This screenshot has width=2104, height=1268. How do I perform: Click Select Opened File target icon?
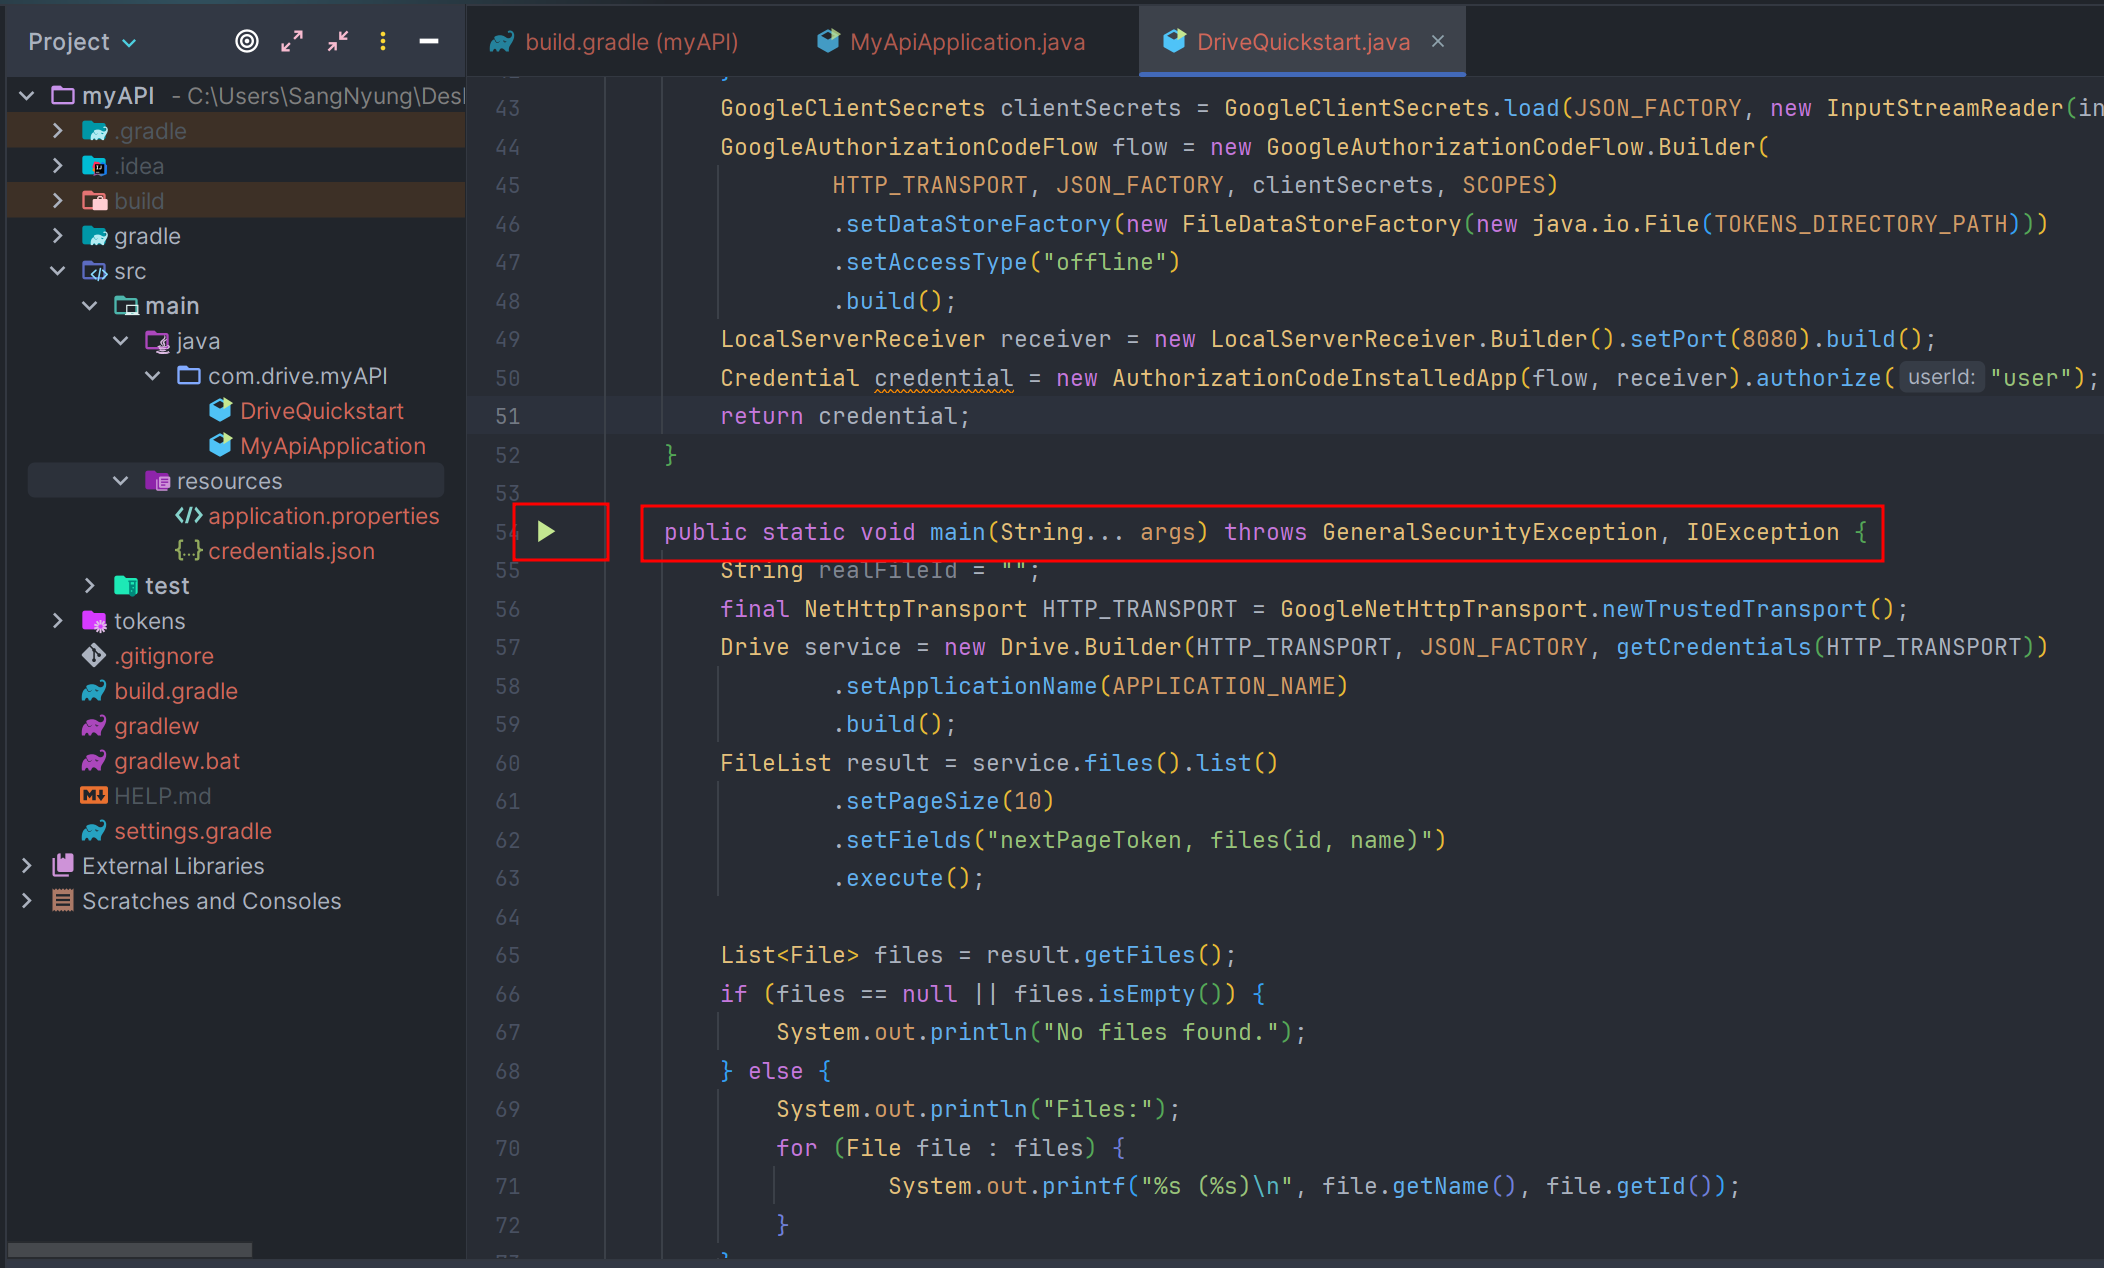point(246,41)
